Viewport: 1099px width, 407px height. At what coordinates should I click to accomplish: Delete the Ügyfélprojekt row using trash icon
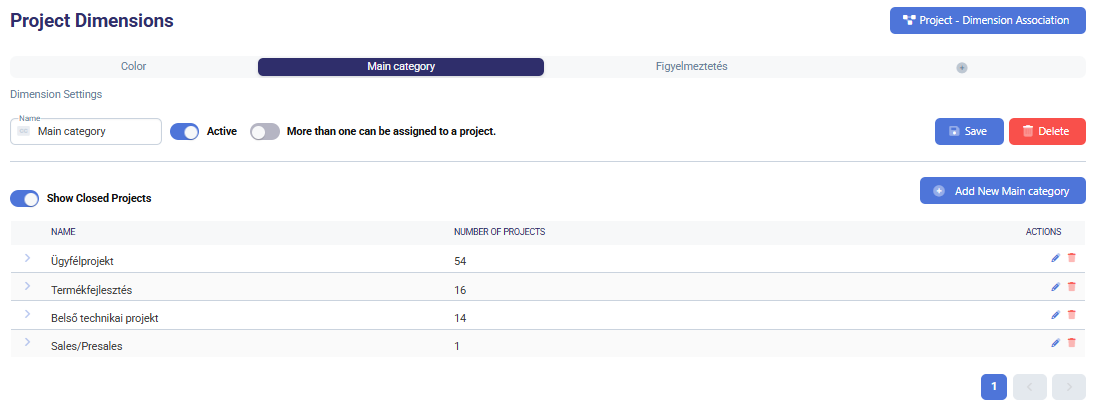(1072, 258)
